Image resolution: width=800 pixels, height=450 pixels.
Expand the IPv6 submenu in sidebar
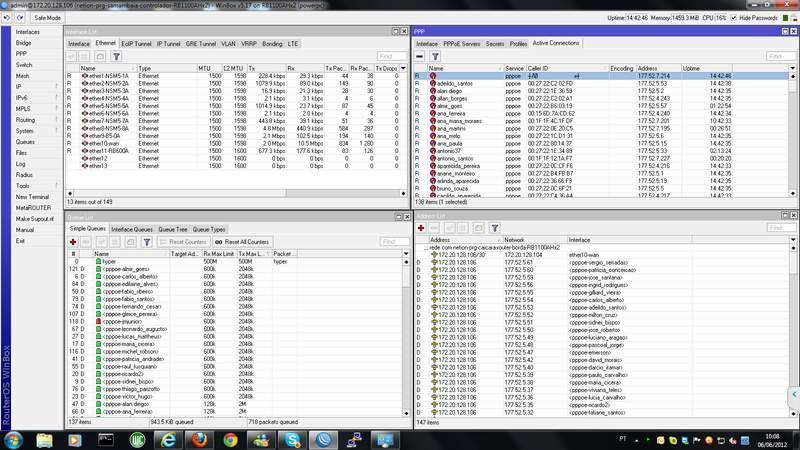36,97
